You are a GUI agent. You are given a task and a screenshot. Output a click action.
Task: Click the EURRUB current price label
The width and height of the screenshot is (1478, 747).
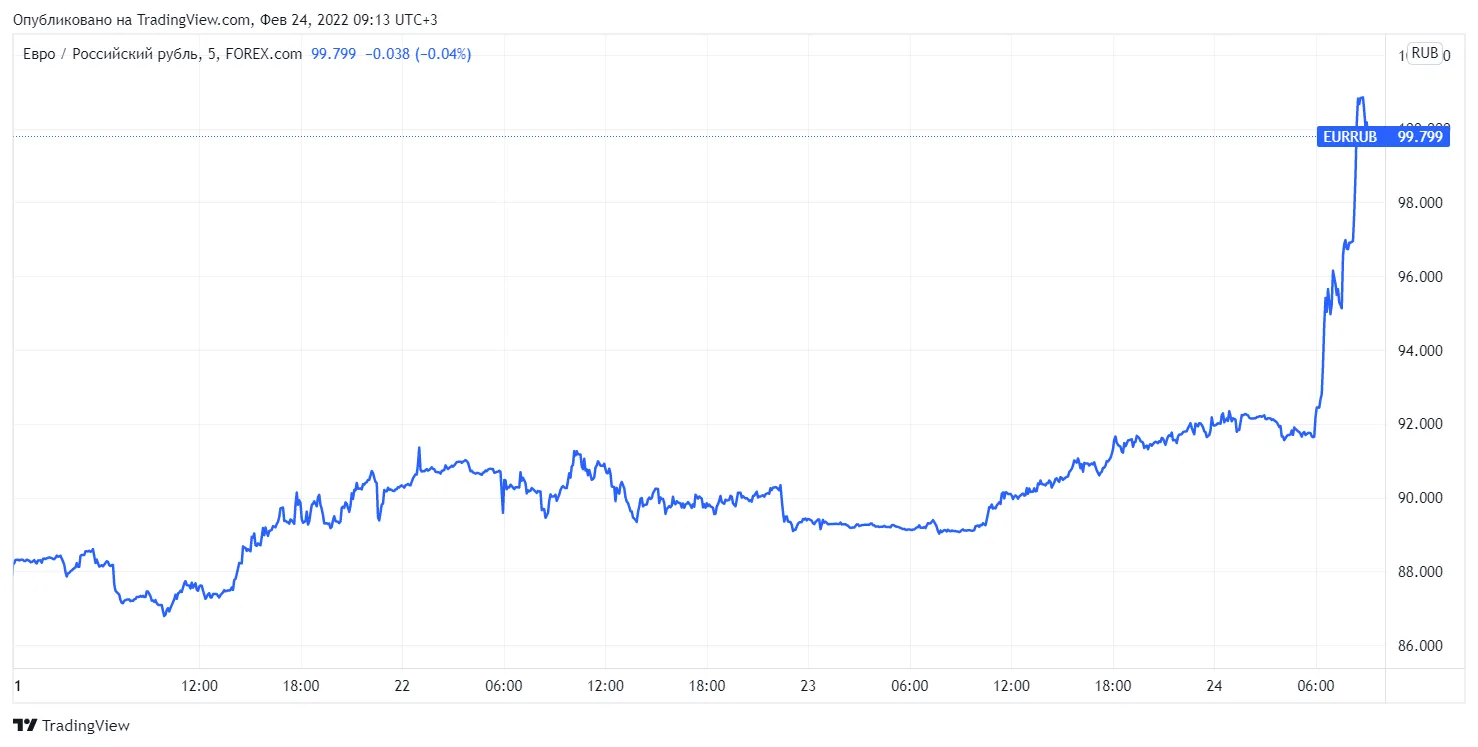1382,137
